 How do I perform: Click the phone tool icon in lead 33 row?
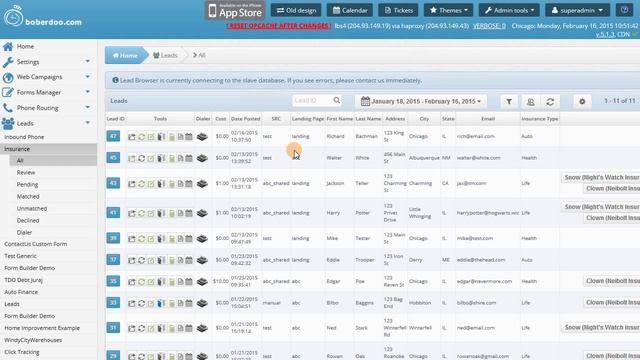click(x=161, y=303)
